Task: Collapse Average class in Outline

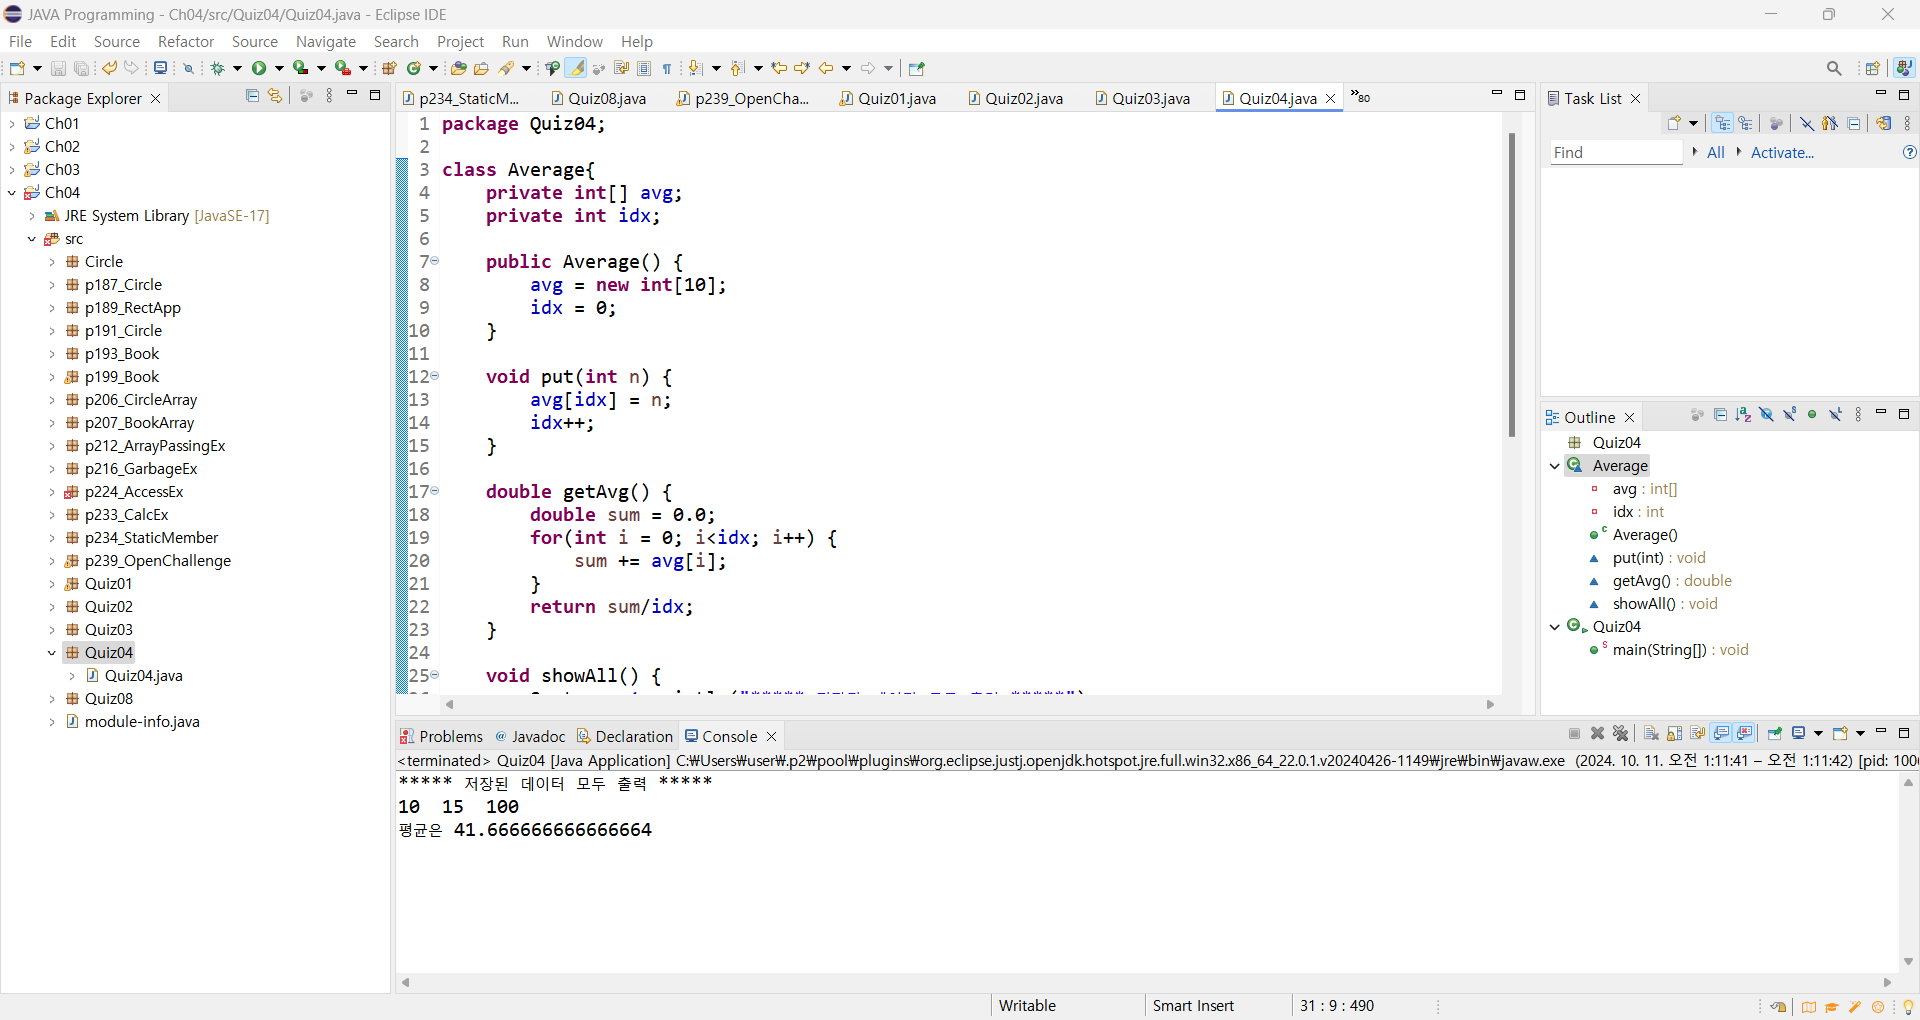Action: pyautogui.click(x=1555, y=466)
